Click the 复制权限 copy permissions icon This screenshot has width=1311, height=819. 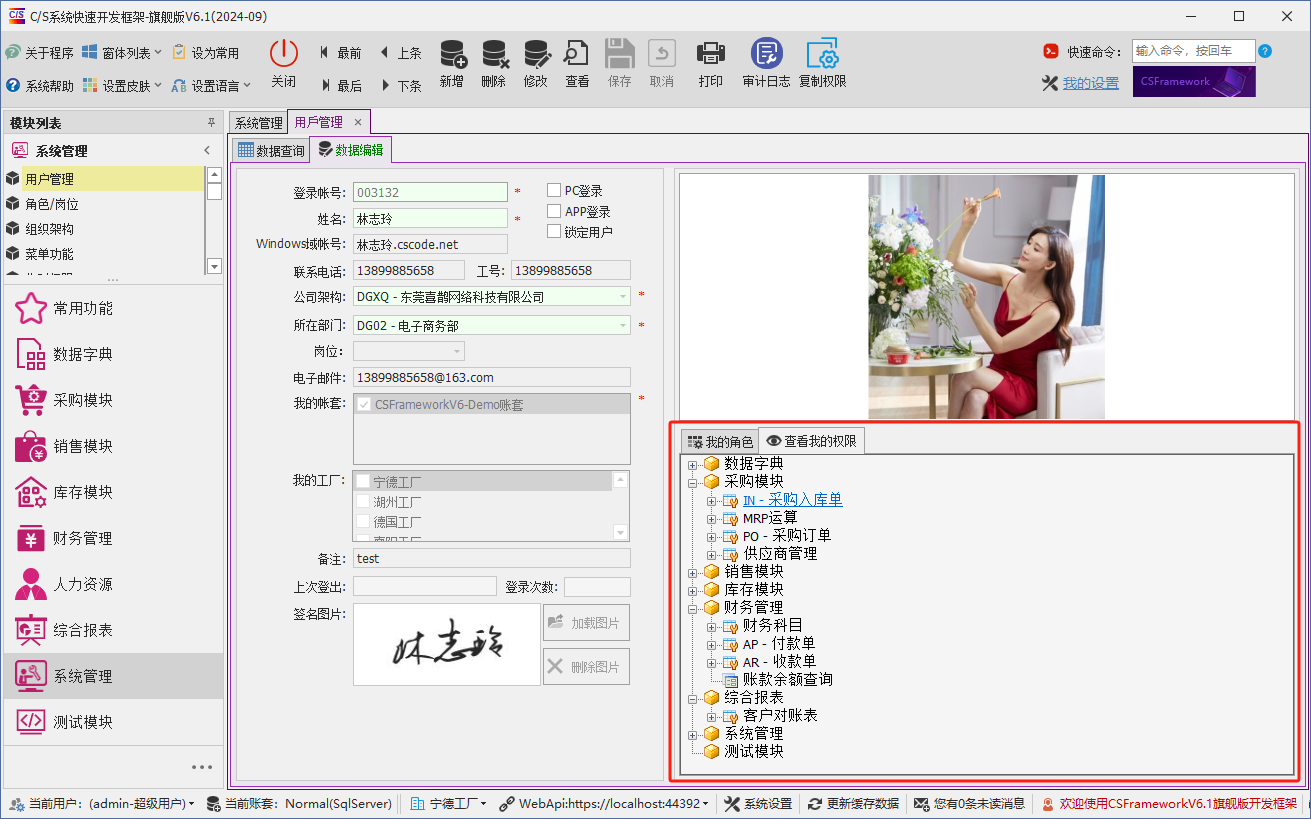pyautogui.click(x=823, y=53)
